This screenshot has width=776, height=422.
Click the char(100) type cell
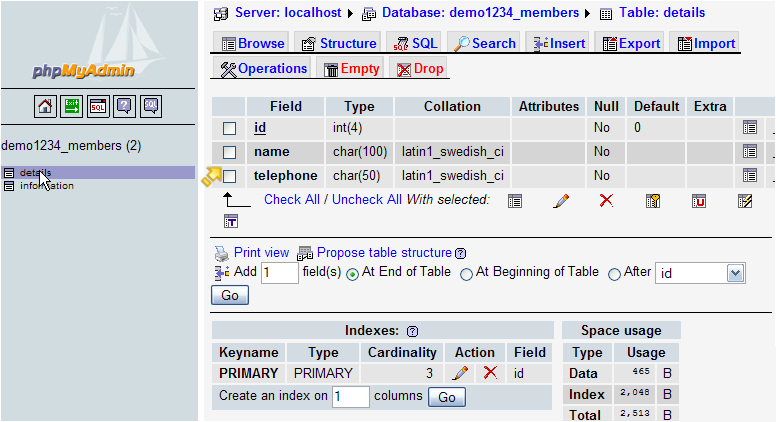tap(360, 151)
